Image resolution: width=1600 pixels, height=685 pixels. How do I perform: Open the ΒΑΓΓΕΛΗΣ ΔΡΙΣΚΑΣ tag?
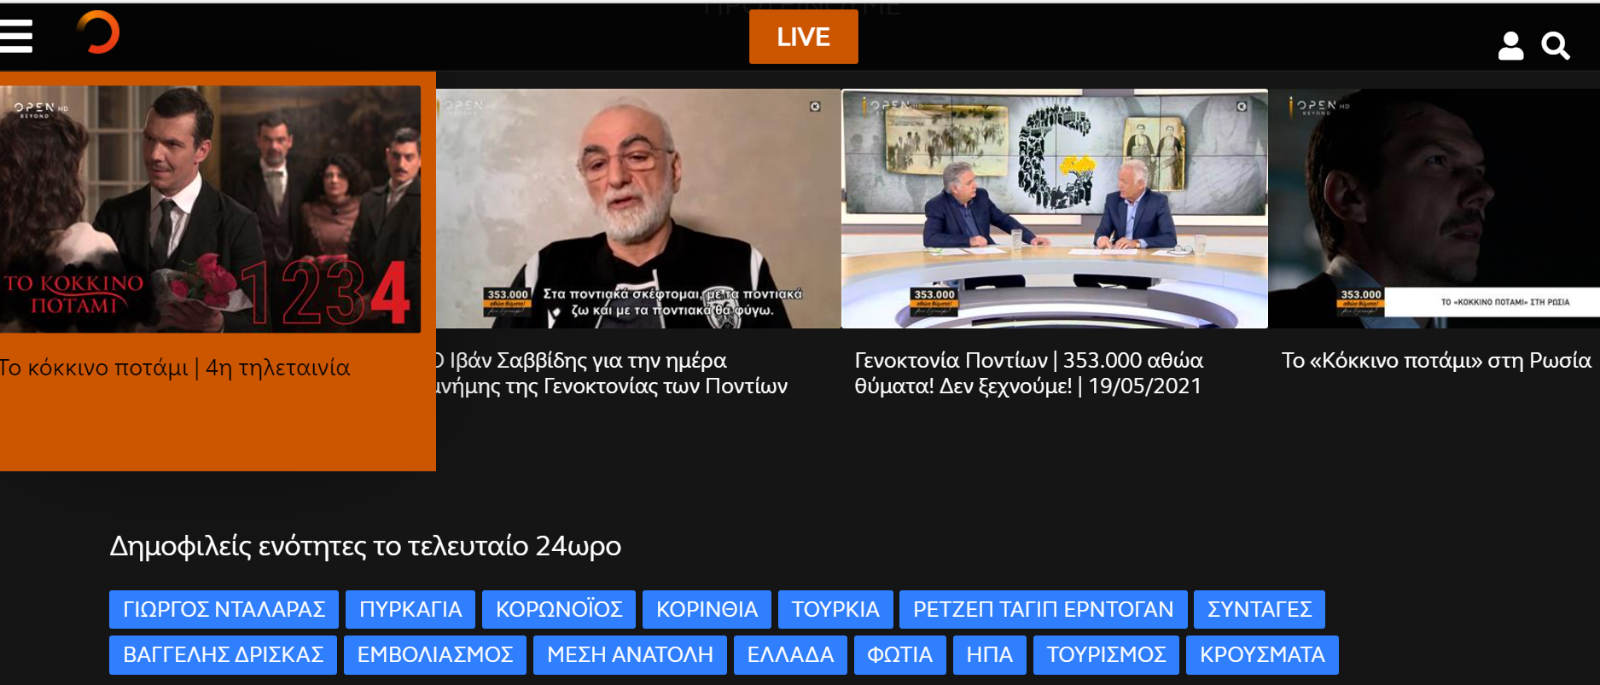(x=223, y=655)
